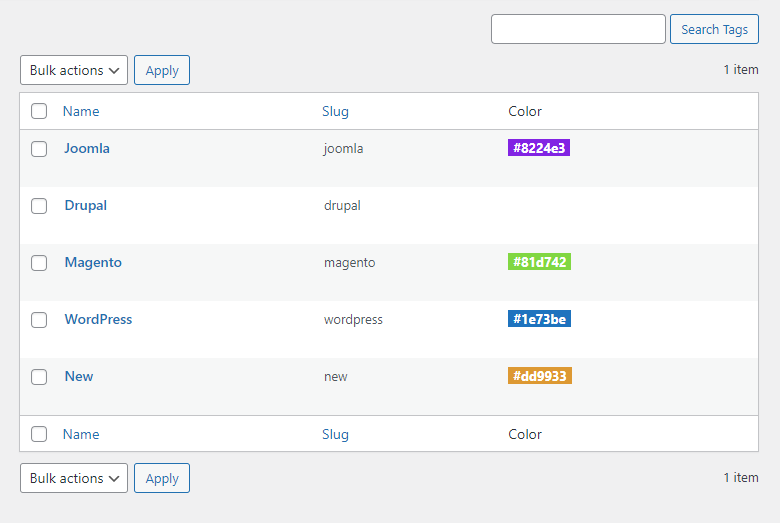780x523 pixels.
Task: Focus the tag search input field
Action: click(x=578, y=29)
